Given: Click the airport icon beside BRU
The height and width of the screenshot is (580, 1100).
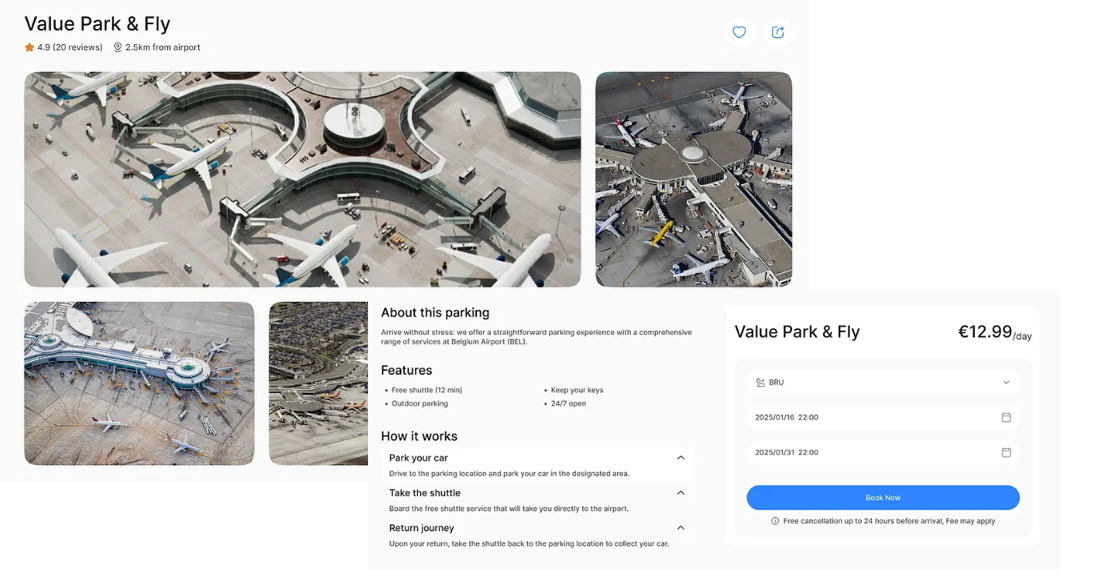Looking at the screenshot, I should click(760, 382).
